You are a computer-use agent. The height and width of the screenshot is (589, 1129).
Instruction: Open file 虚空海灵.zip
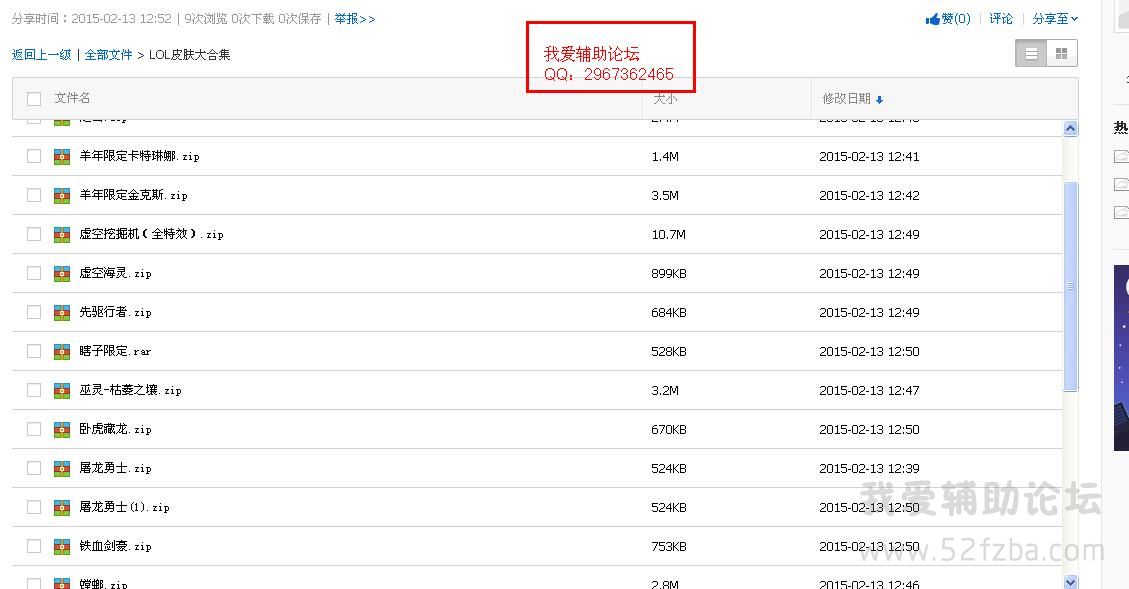115,273
